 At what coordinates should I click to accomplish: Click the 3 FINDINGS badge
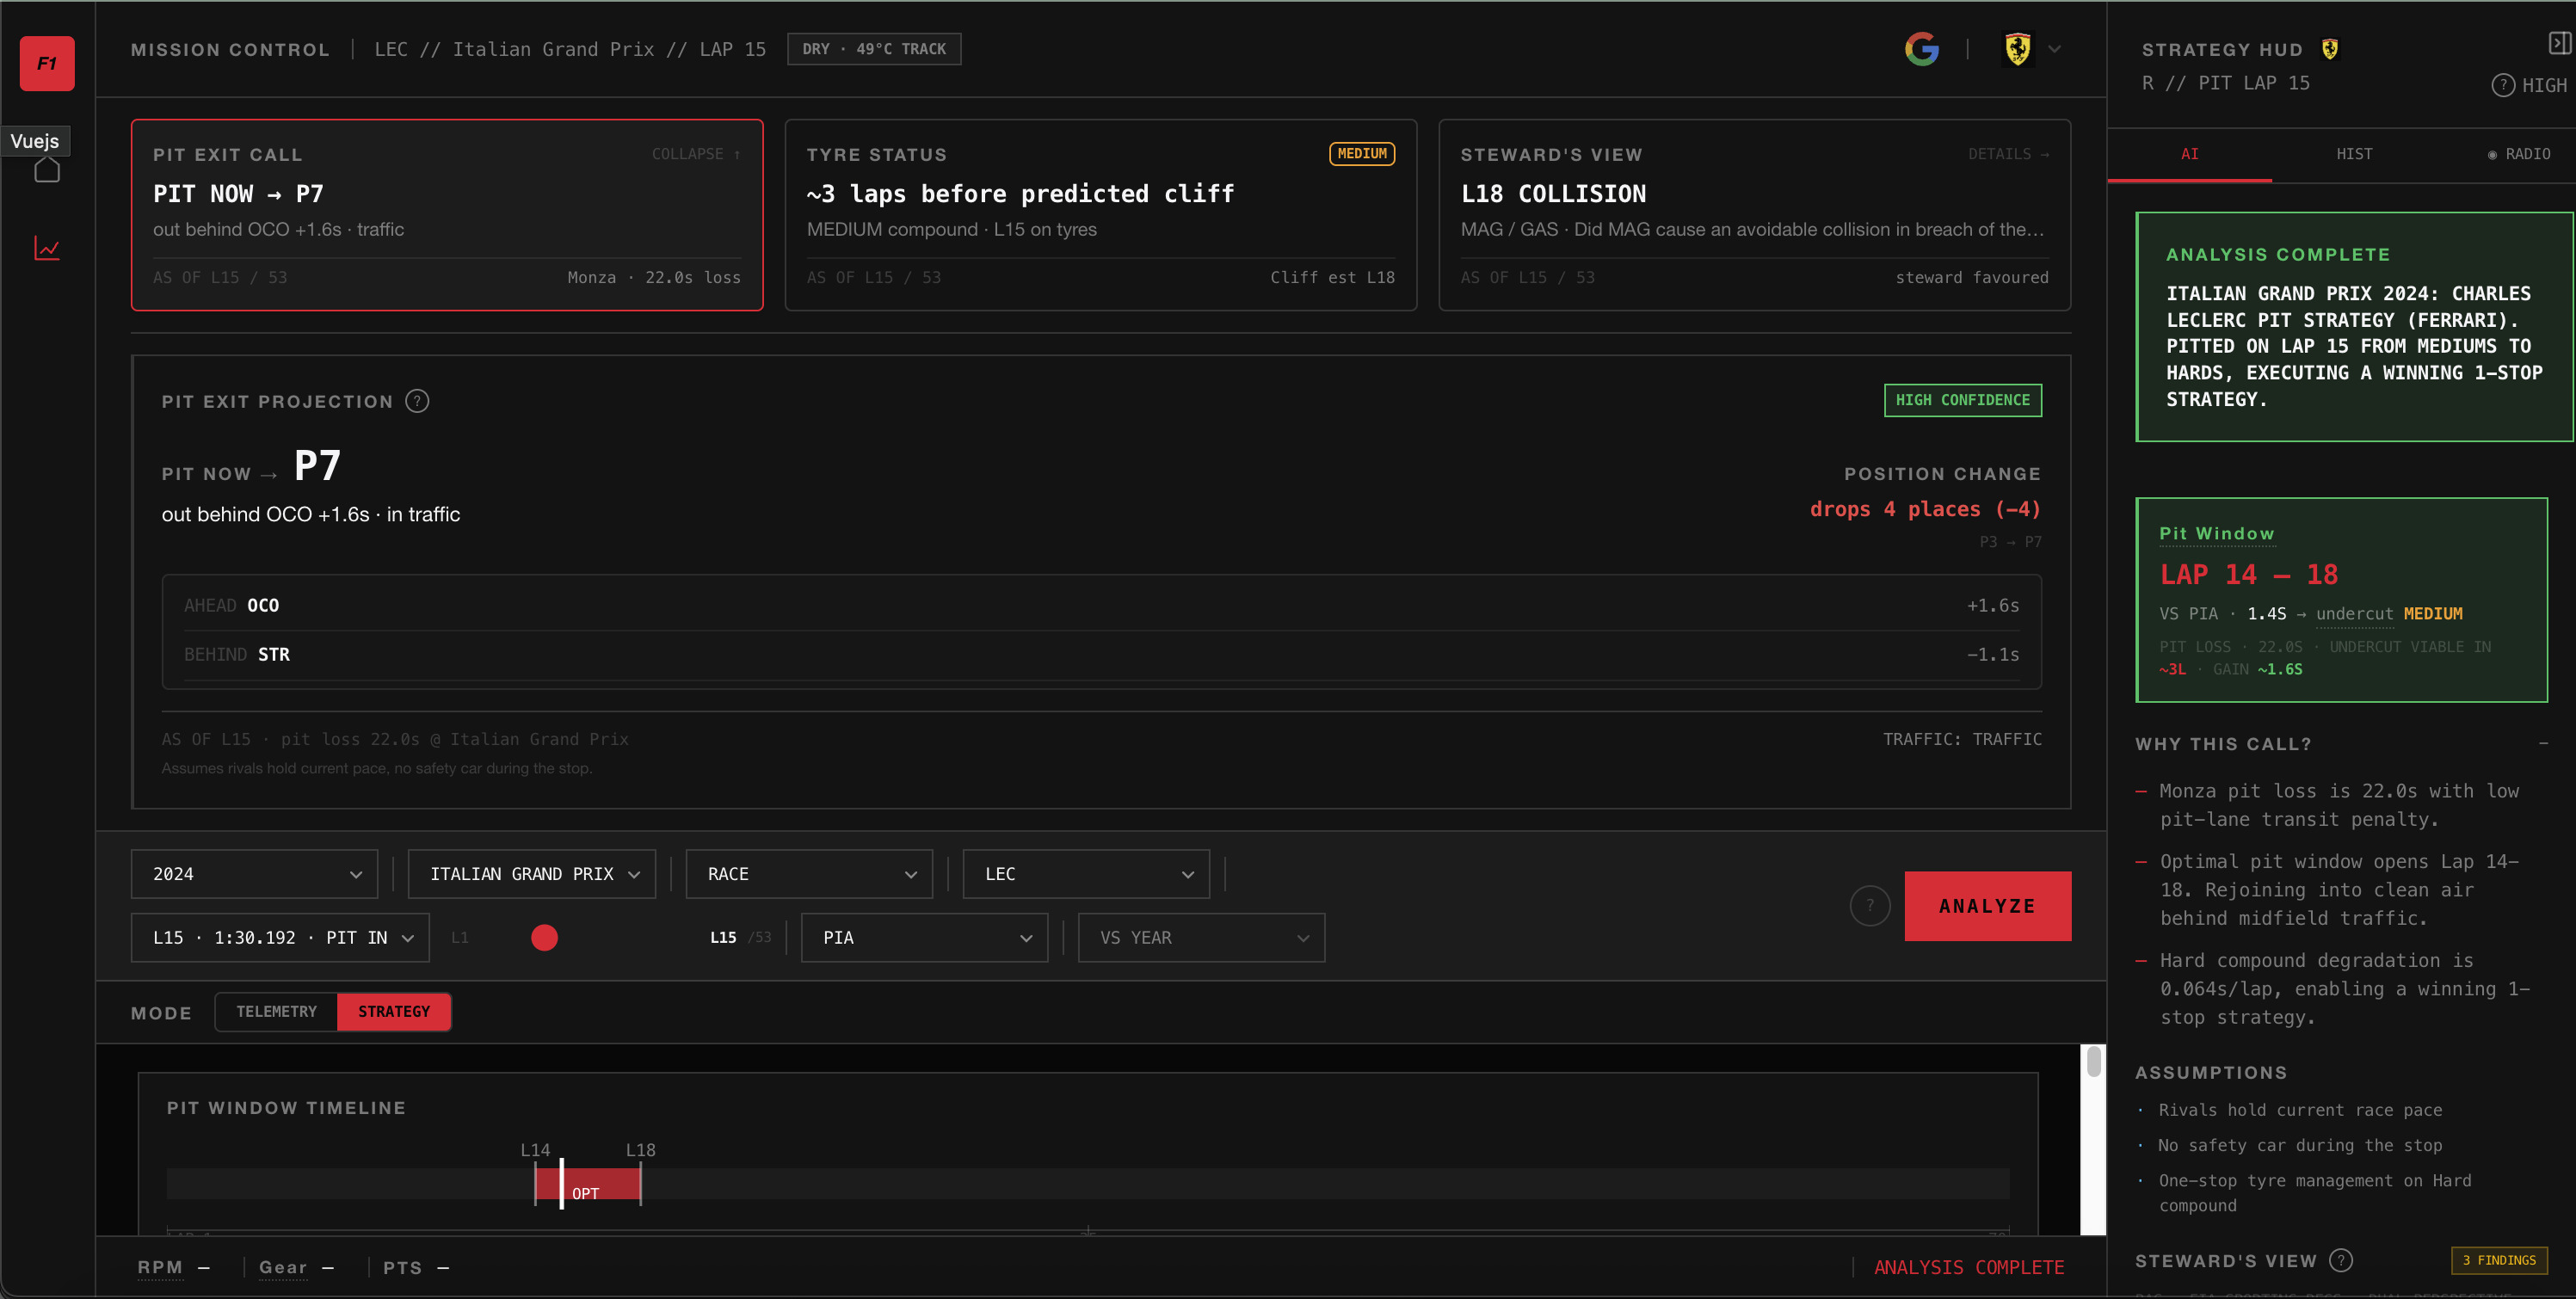tap(2498, 1260)
